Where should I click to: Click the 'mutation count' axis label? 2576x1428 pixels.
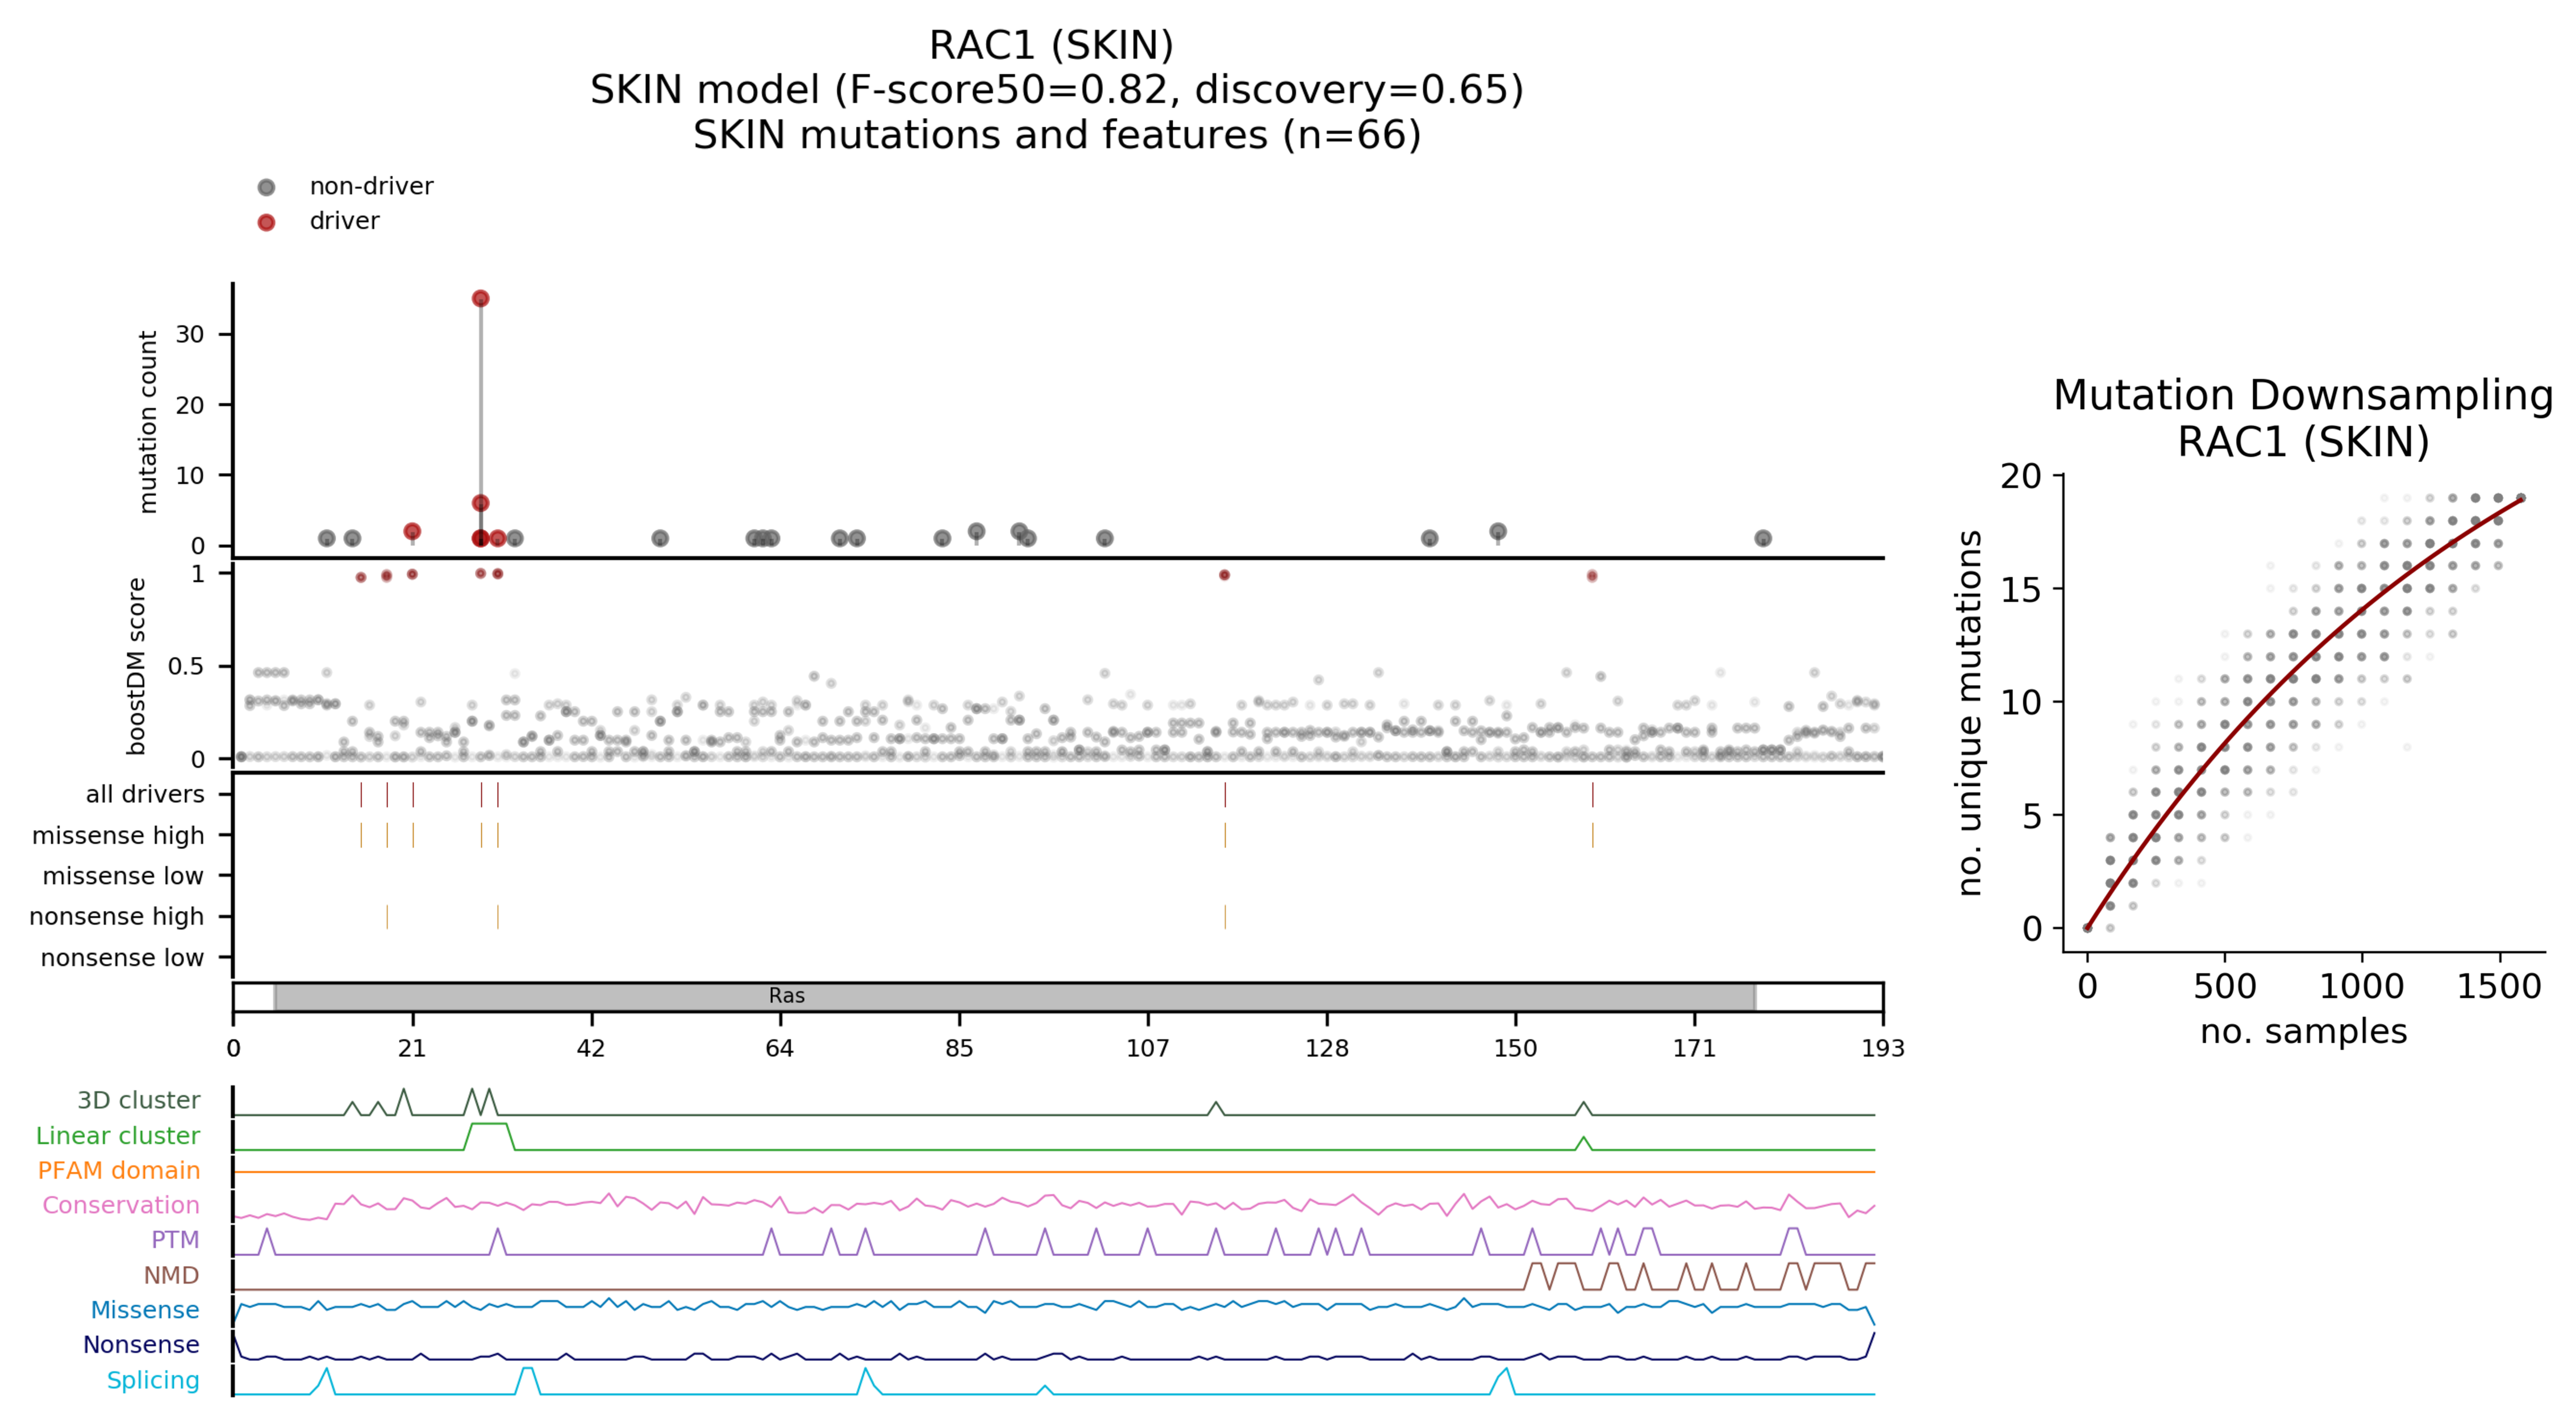(x=148, y=422)
